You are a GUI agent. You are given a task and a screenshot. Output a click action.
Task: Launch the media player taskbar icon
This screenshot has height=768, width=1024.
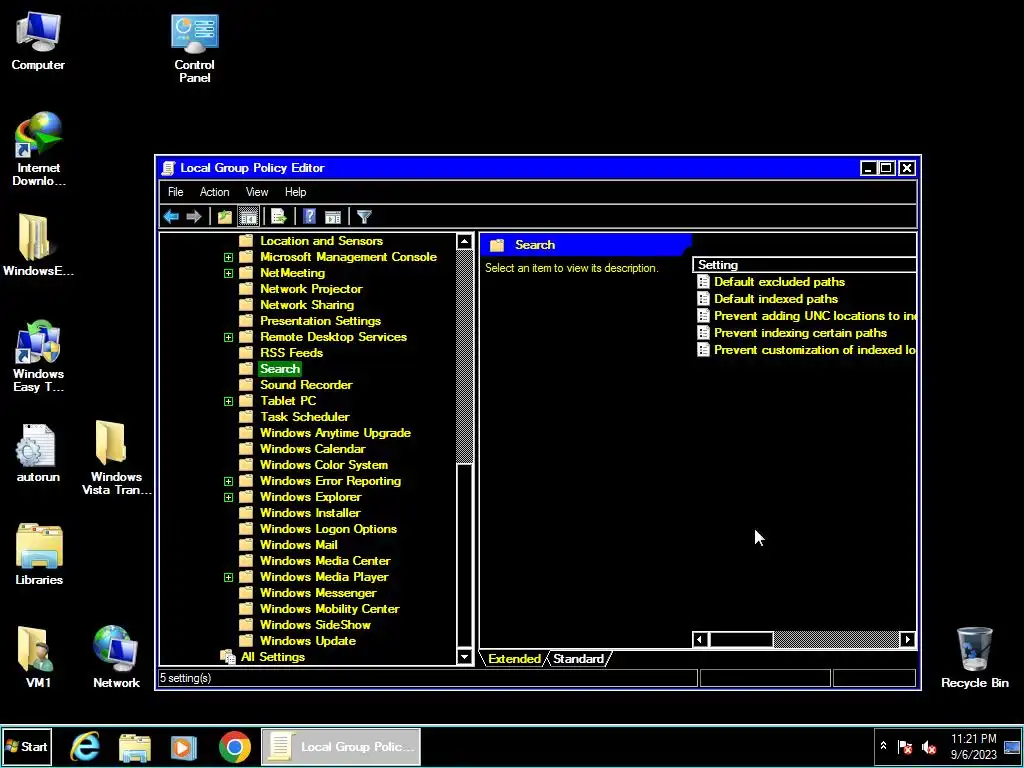pos(184,746)
